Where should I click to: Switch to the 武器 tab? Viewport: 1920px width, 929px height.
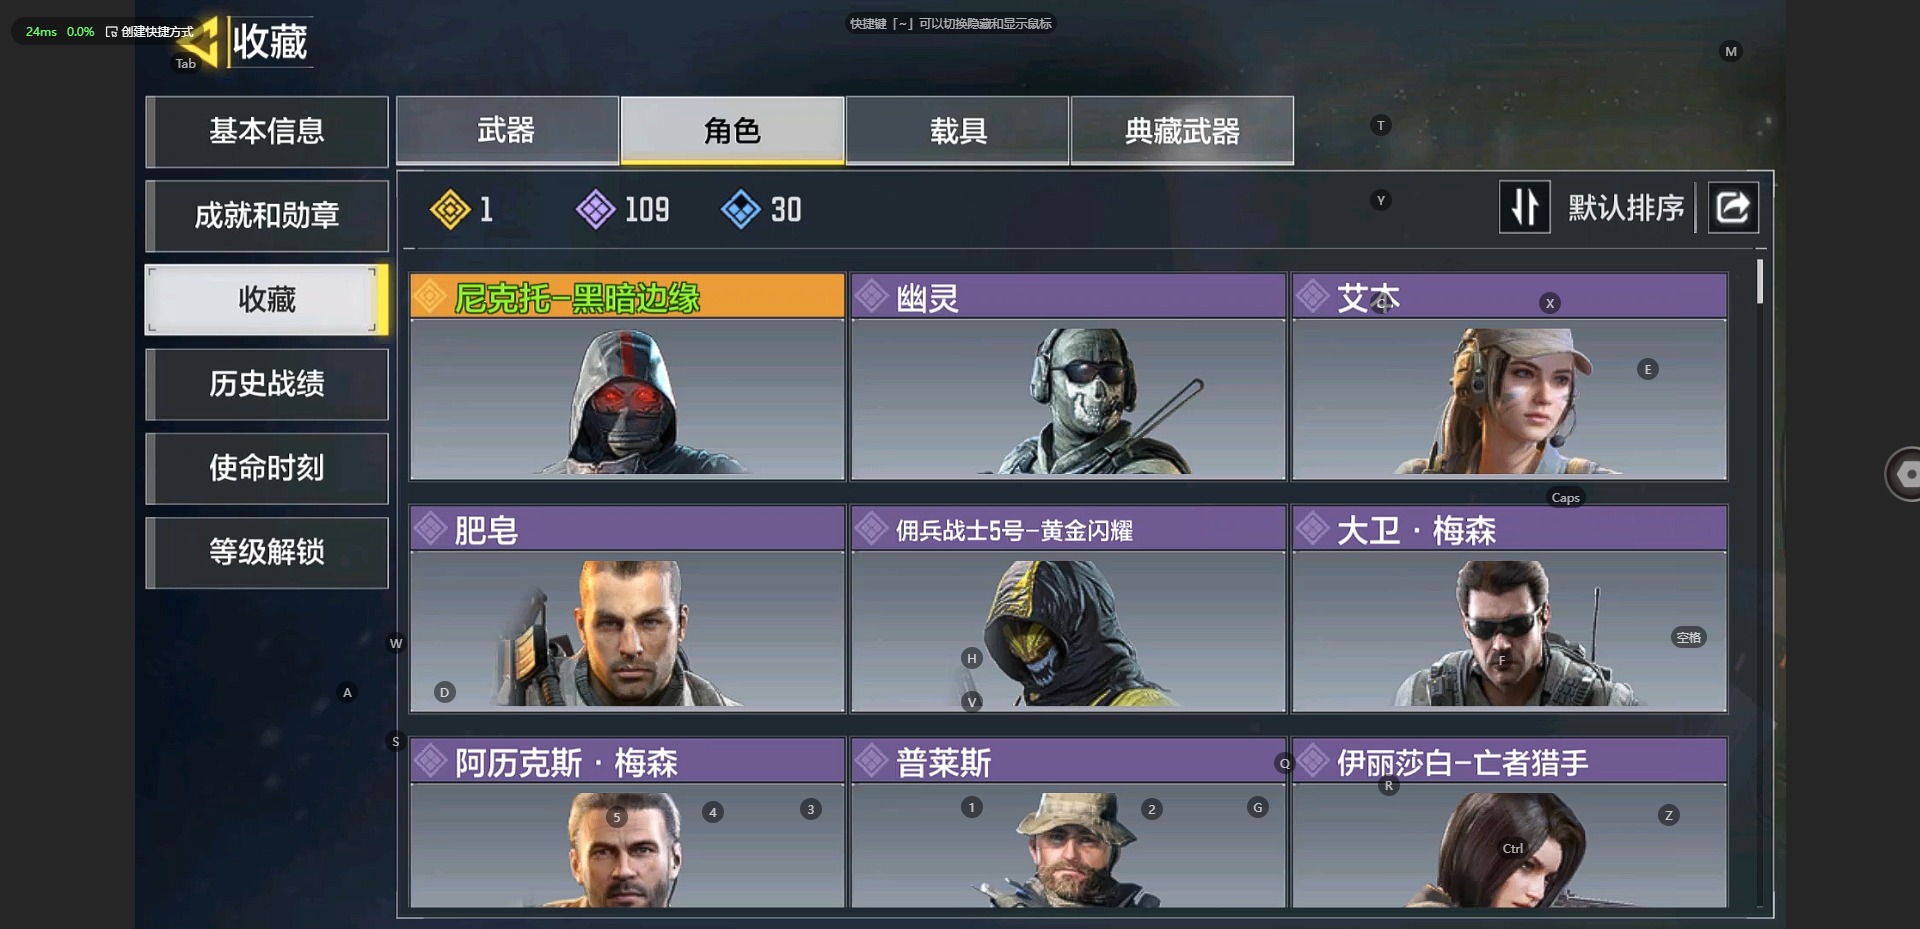[x=507, y=130]
